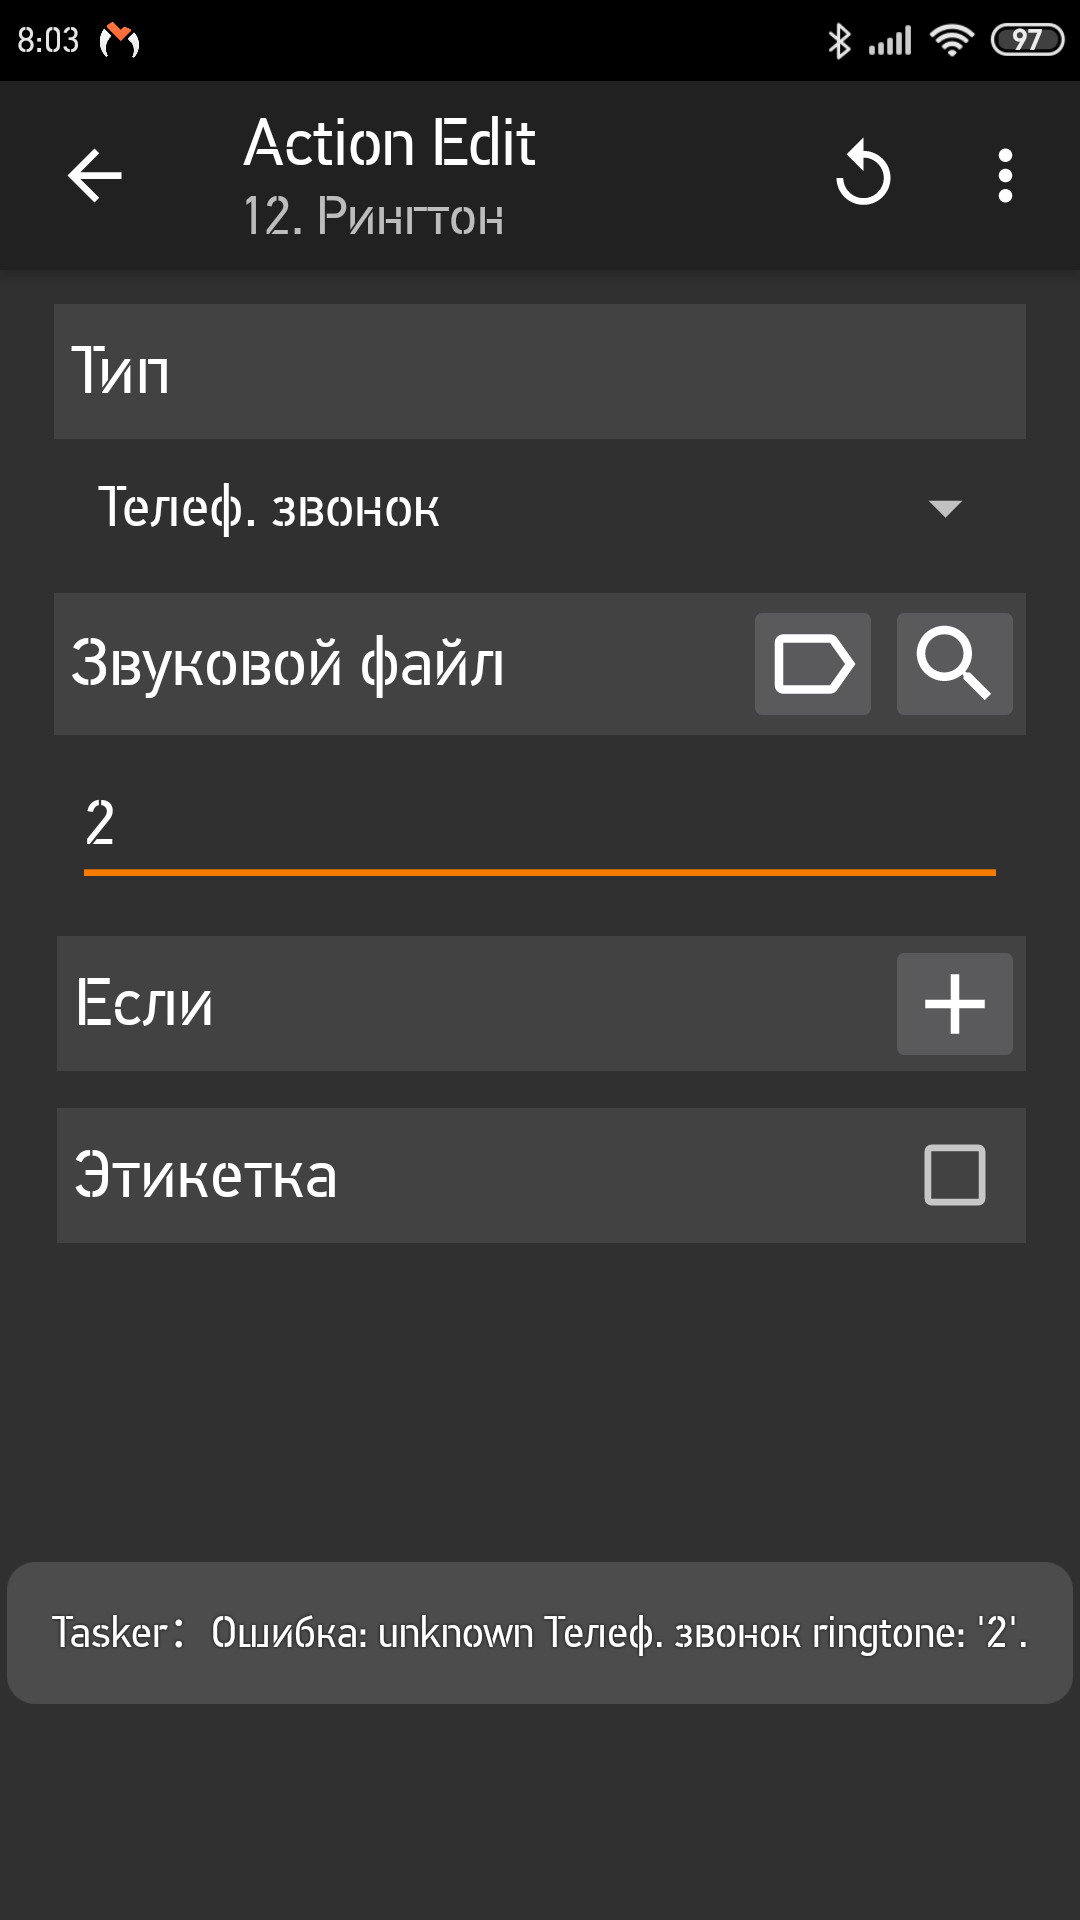Click the revert changes circular arrow icon
1080x1920 pixels.
tap(863, 176)
